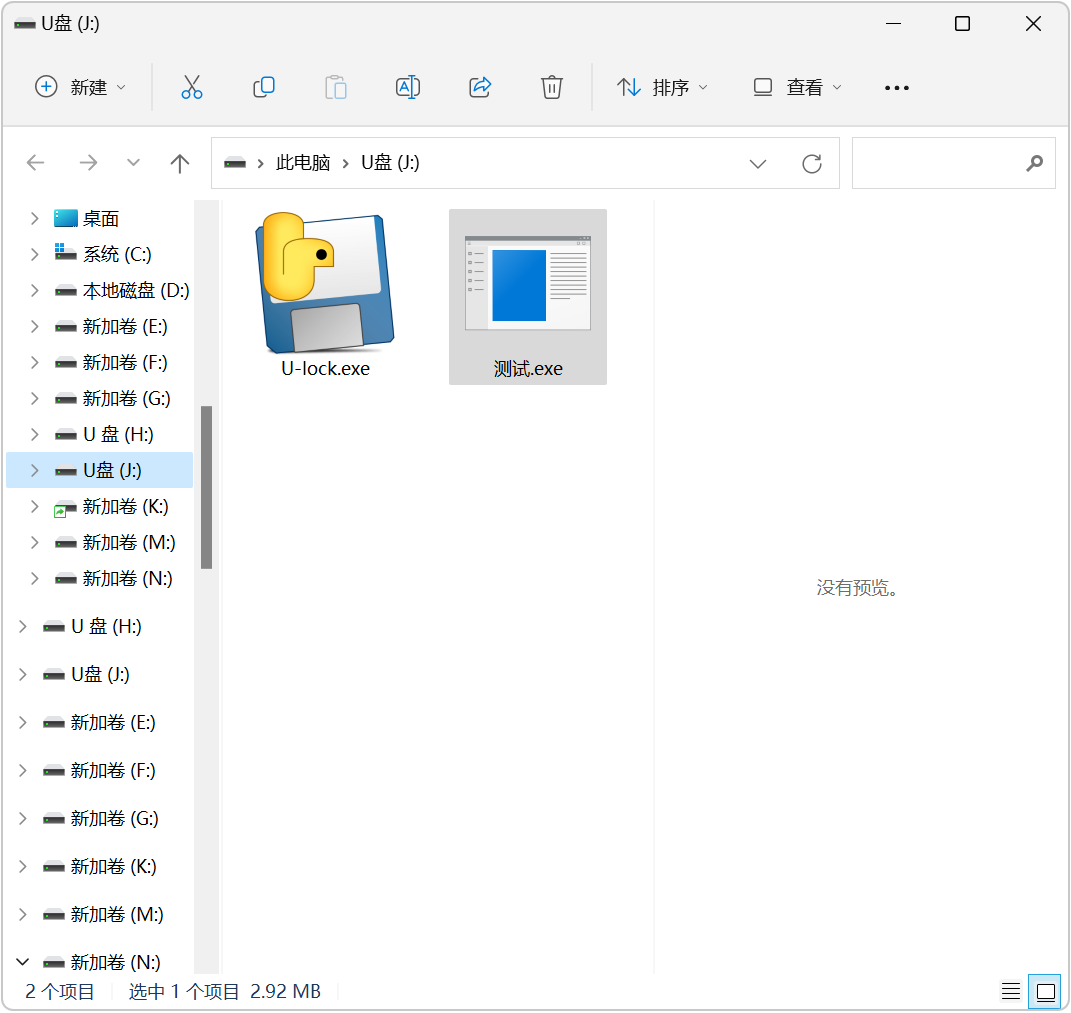Switch to details list view icon
Image resolution: width=1071 pixels, height=1013 pixels.
(1011, 990)
